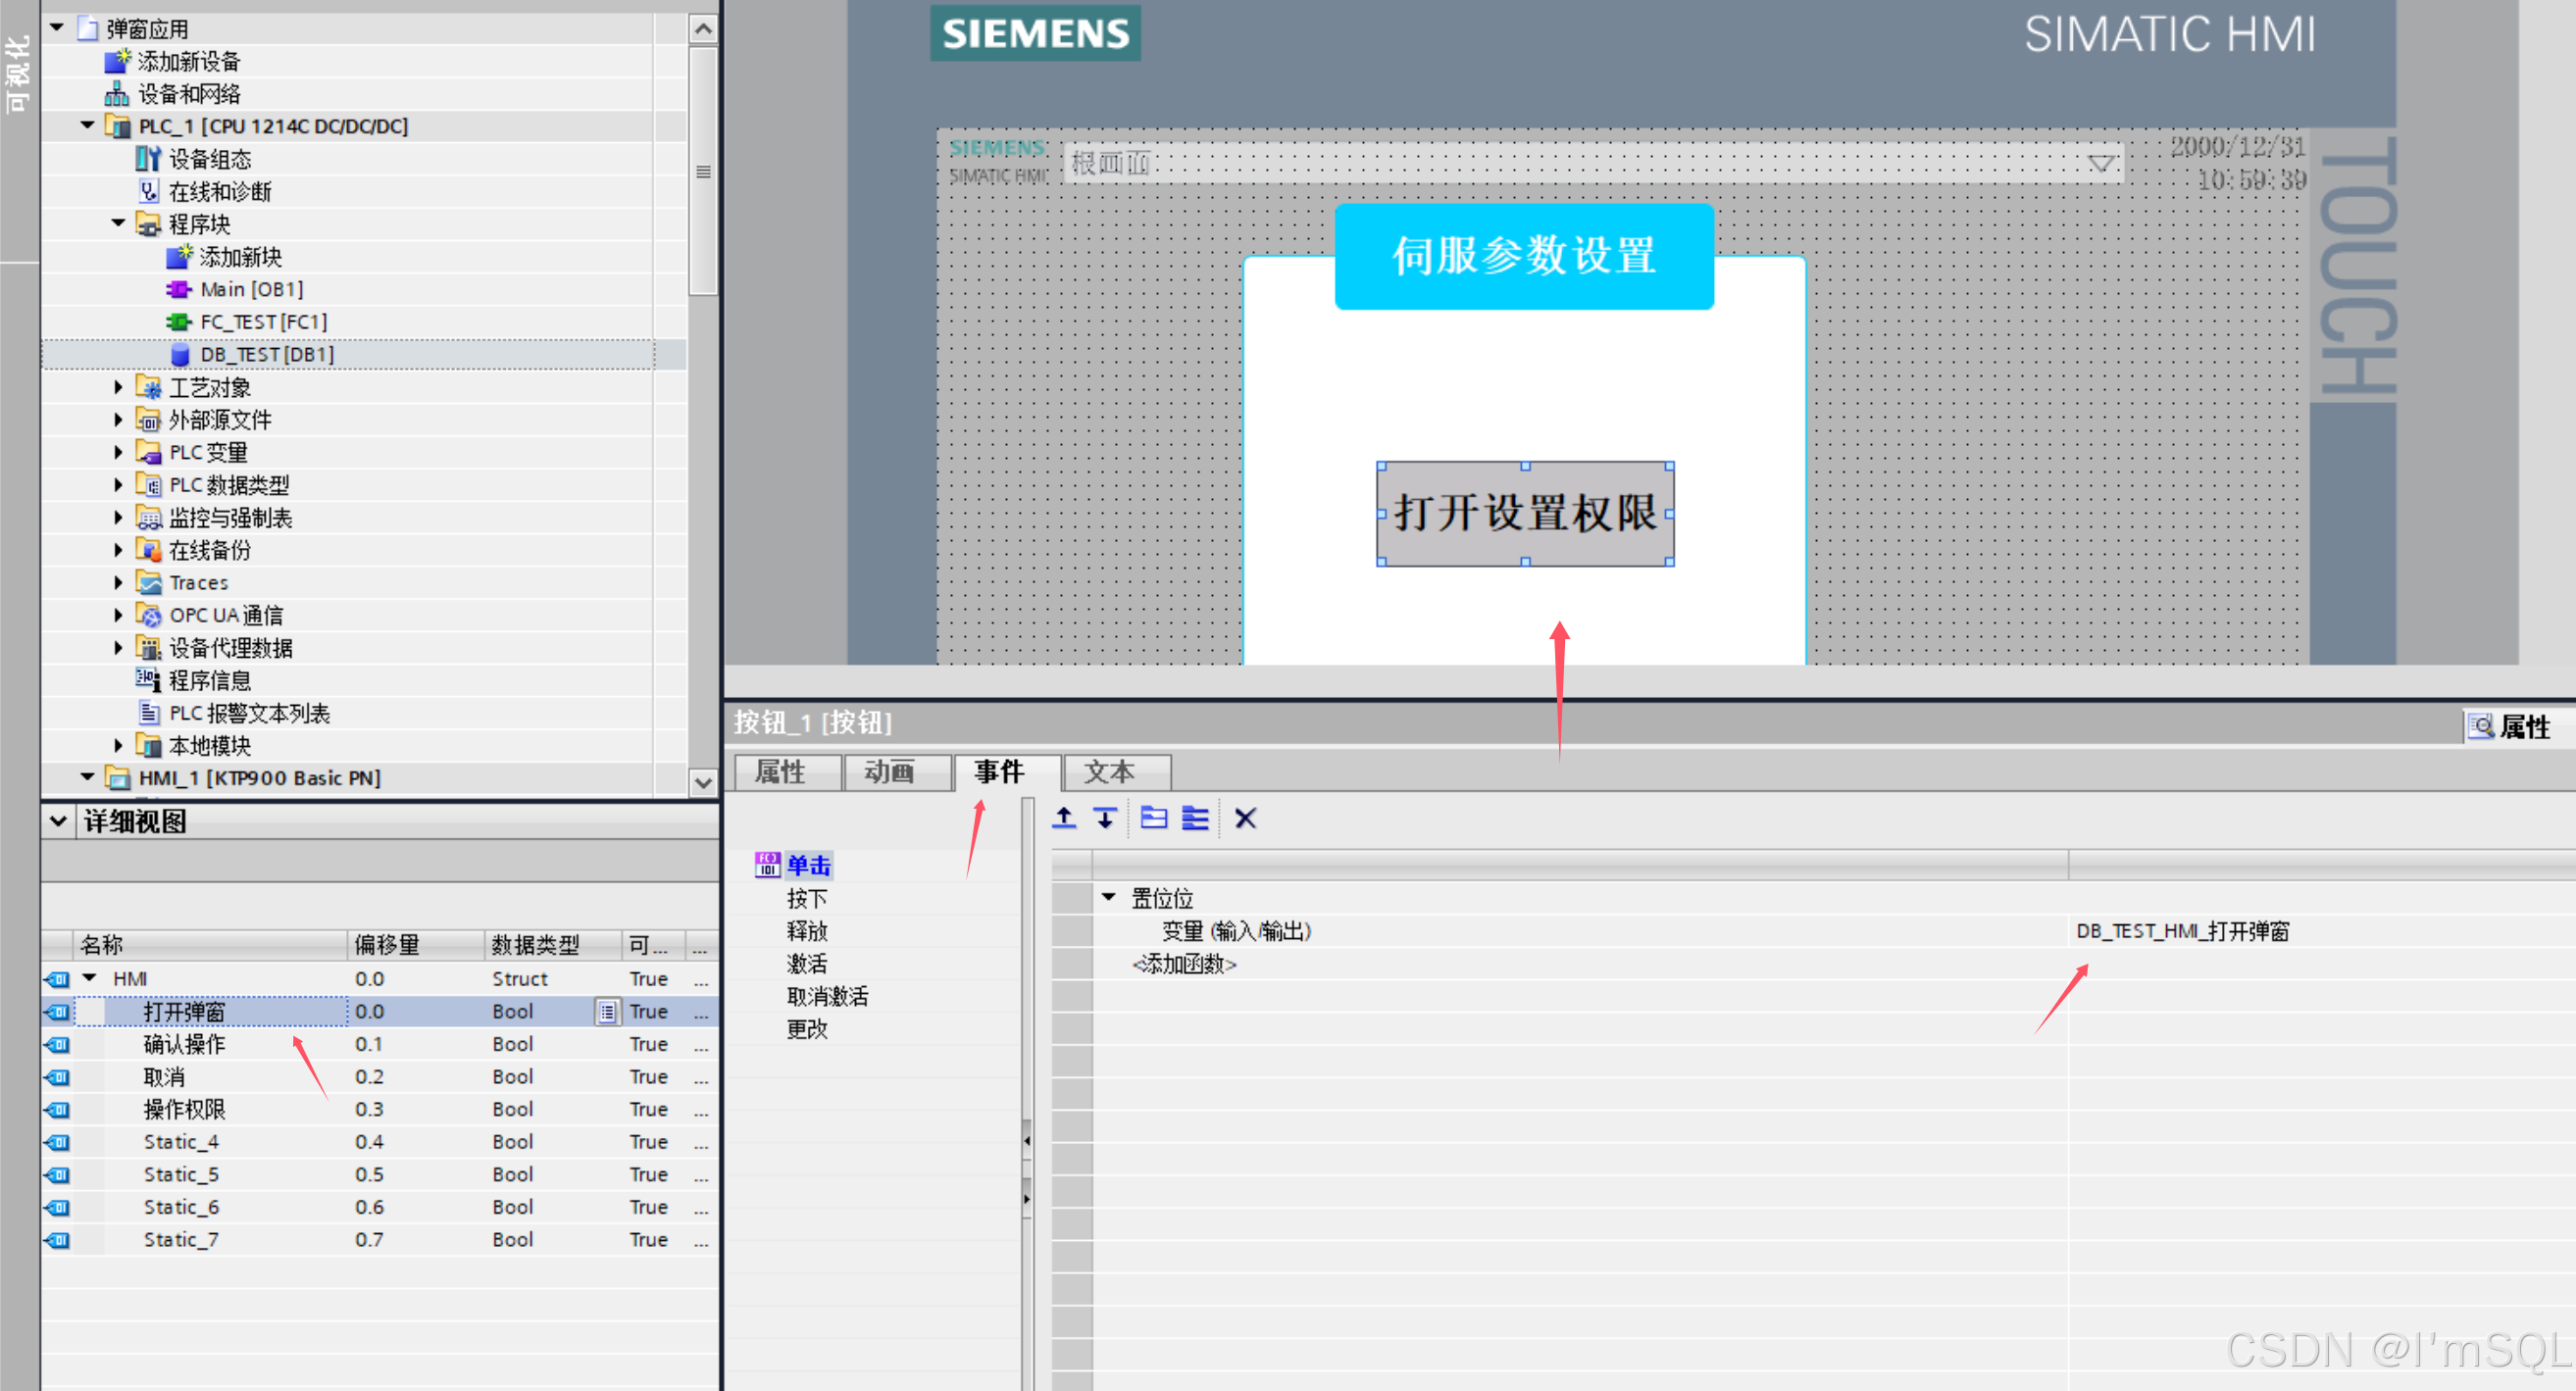The width and height of the screenshot is (2576, 1391).
Task: Switch to the 文本 tab
Action: pos(1109,772)
